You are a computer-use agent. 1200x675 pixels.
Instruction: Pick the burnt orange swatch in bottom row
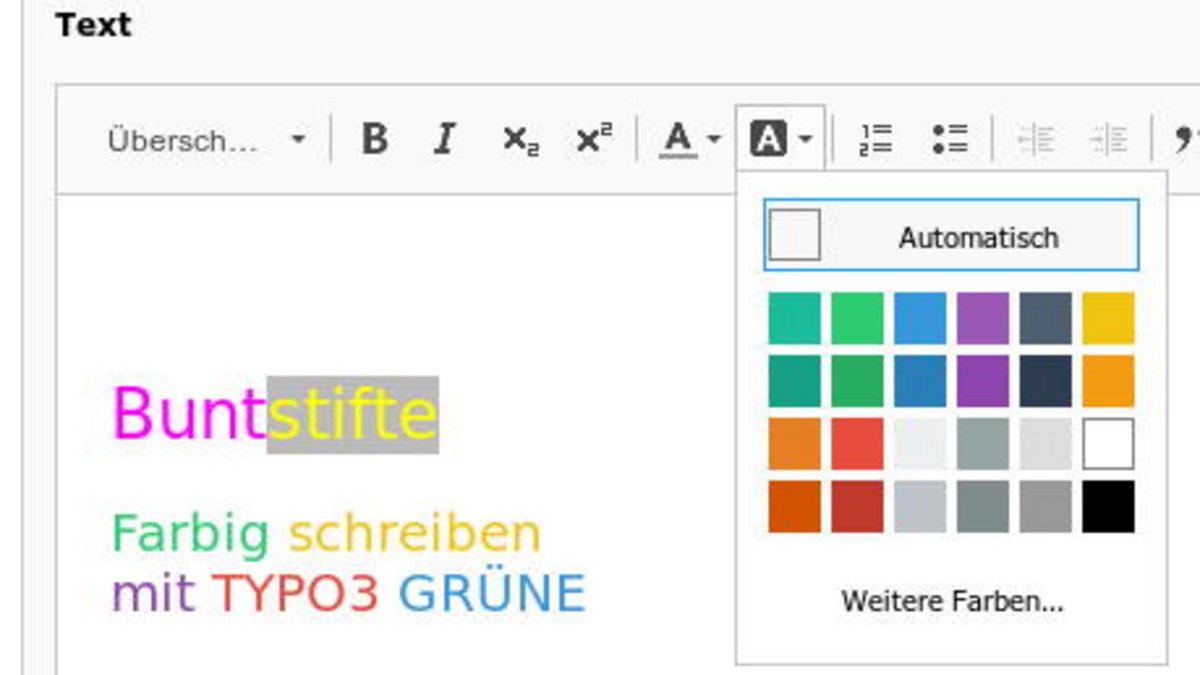point(795,506)
